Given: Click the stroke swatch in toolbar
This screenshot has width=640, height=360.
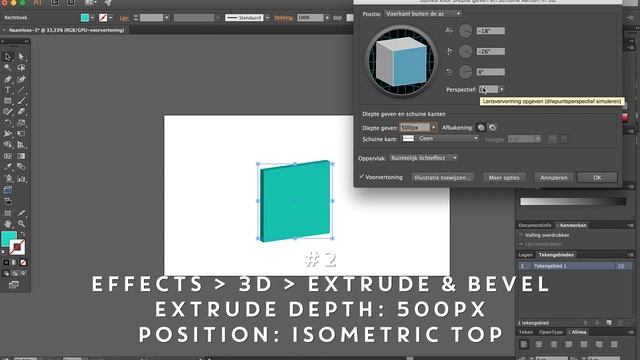Looking at the screenshot, I should [17, 247].
